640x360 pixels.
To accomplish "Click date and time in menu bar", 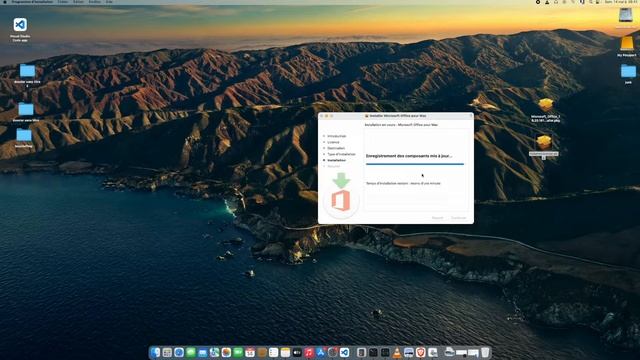I will [x=622, y=2].
